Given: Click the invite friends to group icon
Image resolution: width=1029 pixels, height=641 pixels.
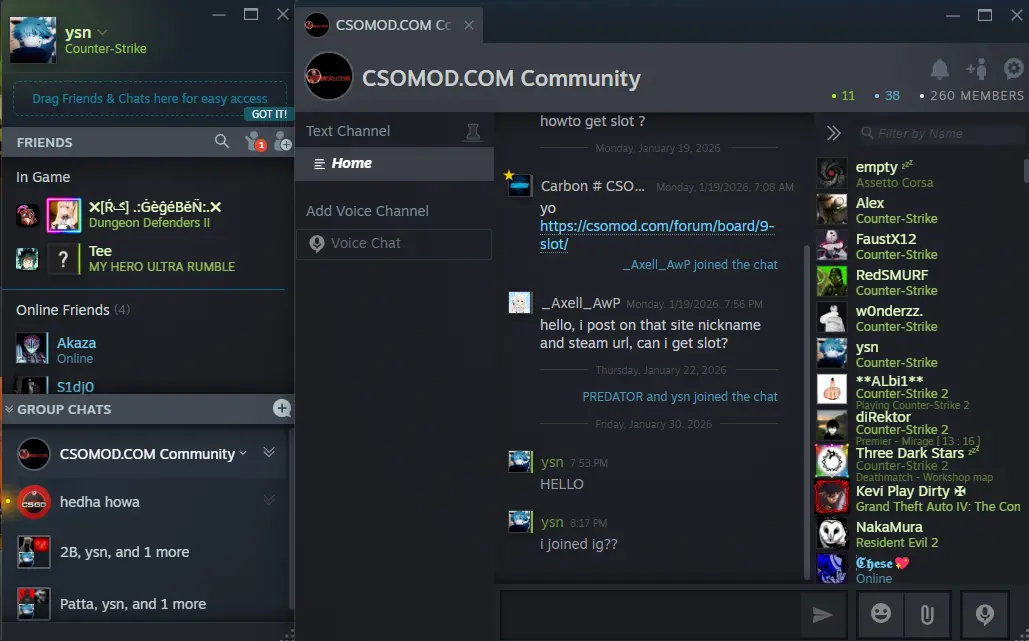Looking at the screenshot, I should click(976, 68).
